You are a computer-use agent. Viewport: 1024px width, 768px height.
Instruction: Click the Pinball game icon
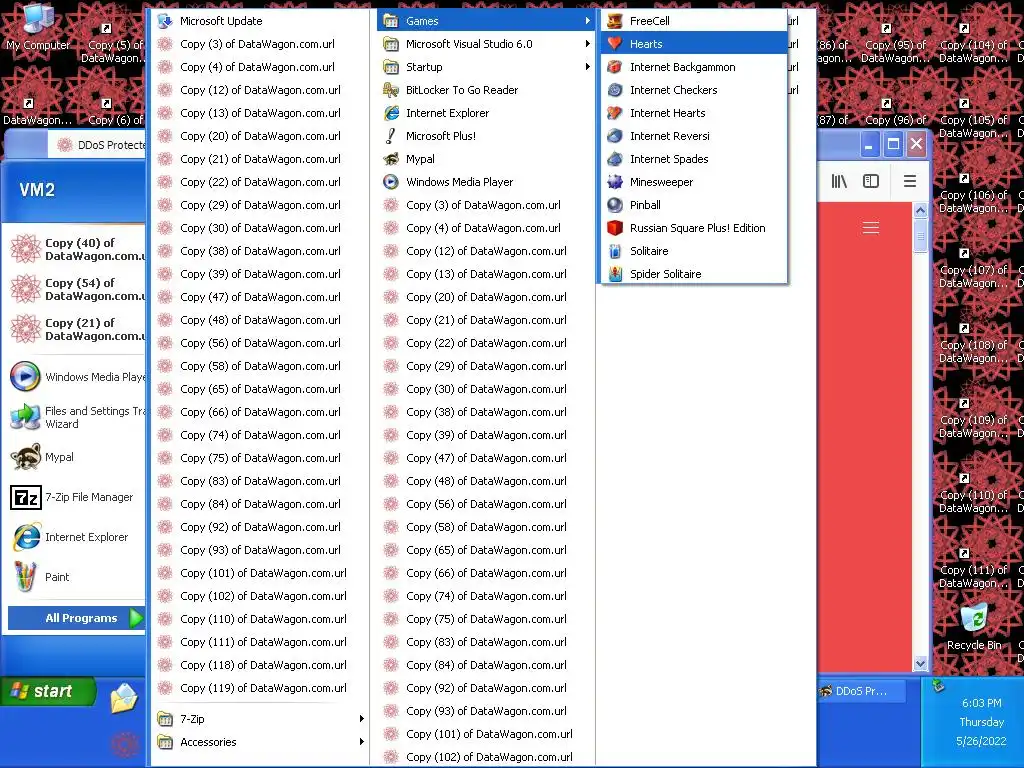point(615,205)
